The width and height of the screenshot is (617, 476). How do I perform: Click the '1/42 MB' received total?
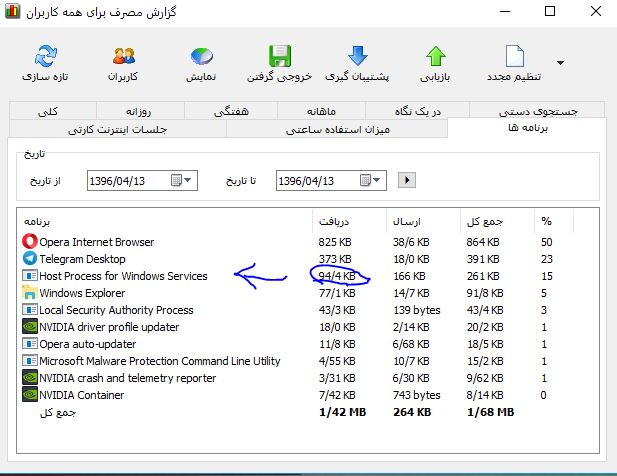343,412
